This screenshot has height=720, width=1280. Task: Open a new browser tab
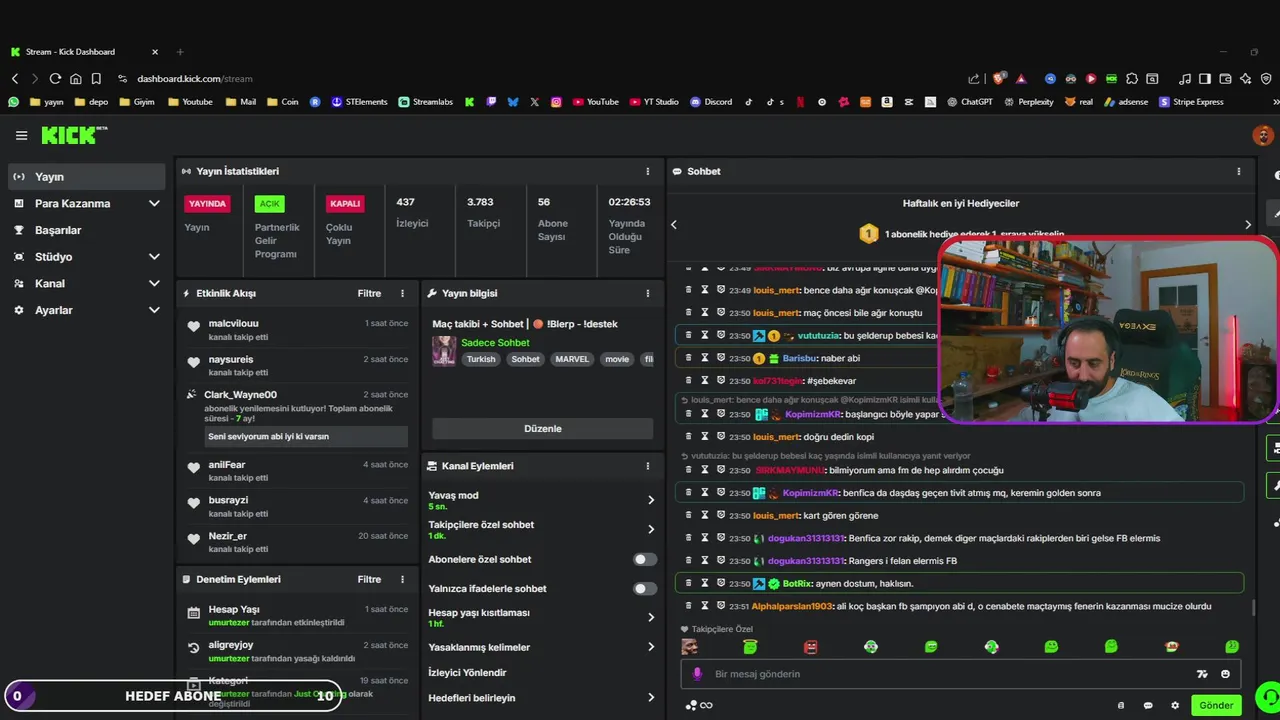coord(180,52)
